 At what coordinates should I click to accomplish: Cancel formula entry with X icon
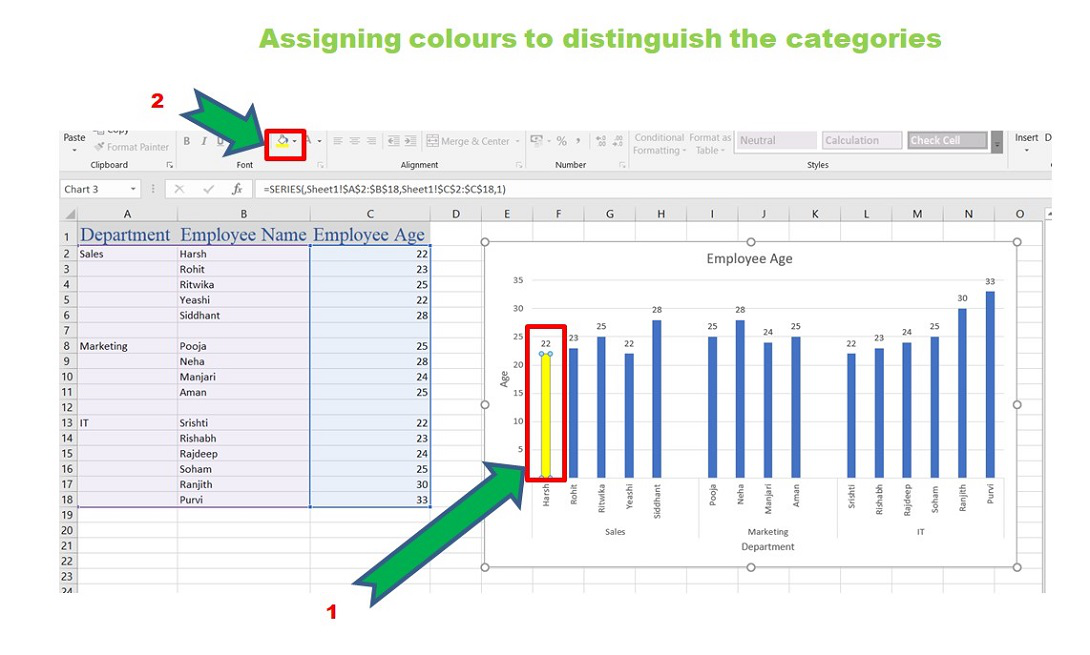point(179,189)
